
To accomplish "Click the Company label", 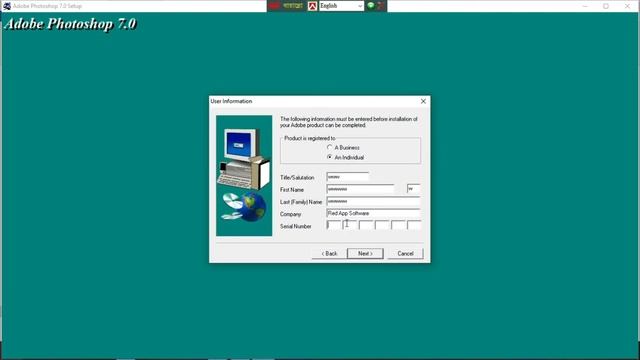I will [291, 214].
